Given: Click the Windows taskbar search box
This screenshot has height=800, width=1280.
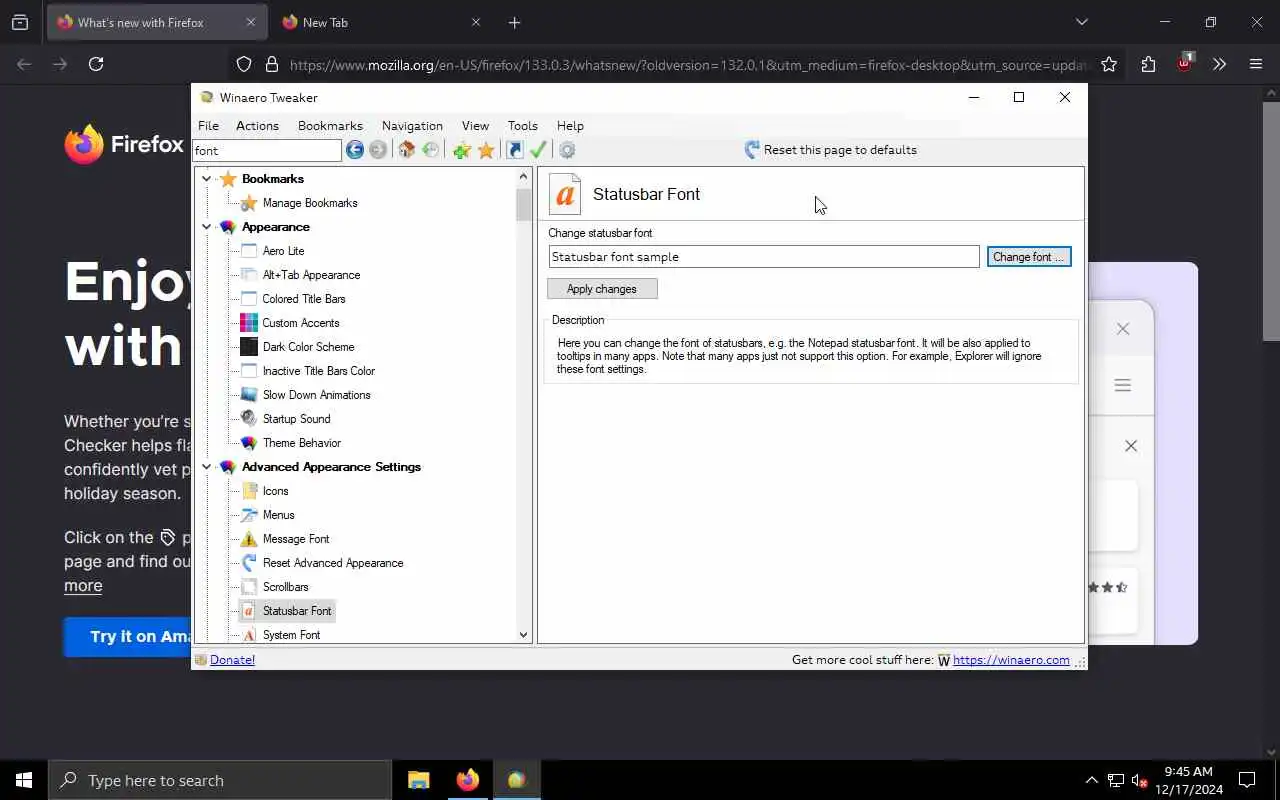Looking at the screenshot, I should [220, 780].
